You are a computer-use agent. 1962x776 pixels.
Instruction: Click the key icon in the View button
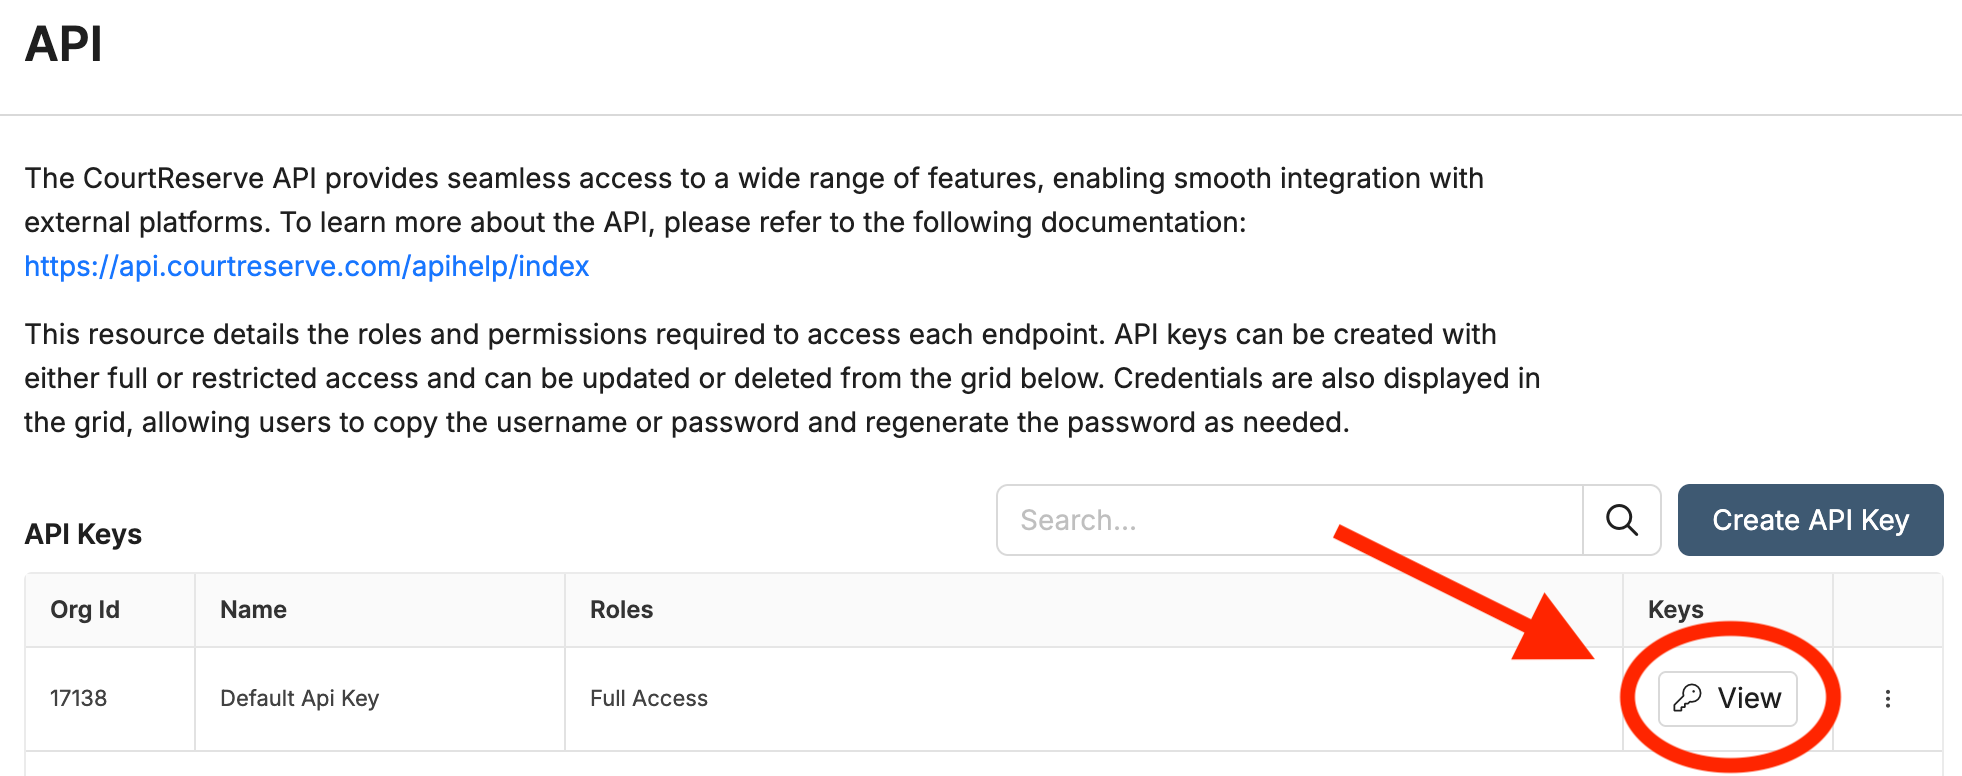tap(1687, 698)
